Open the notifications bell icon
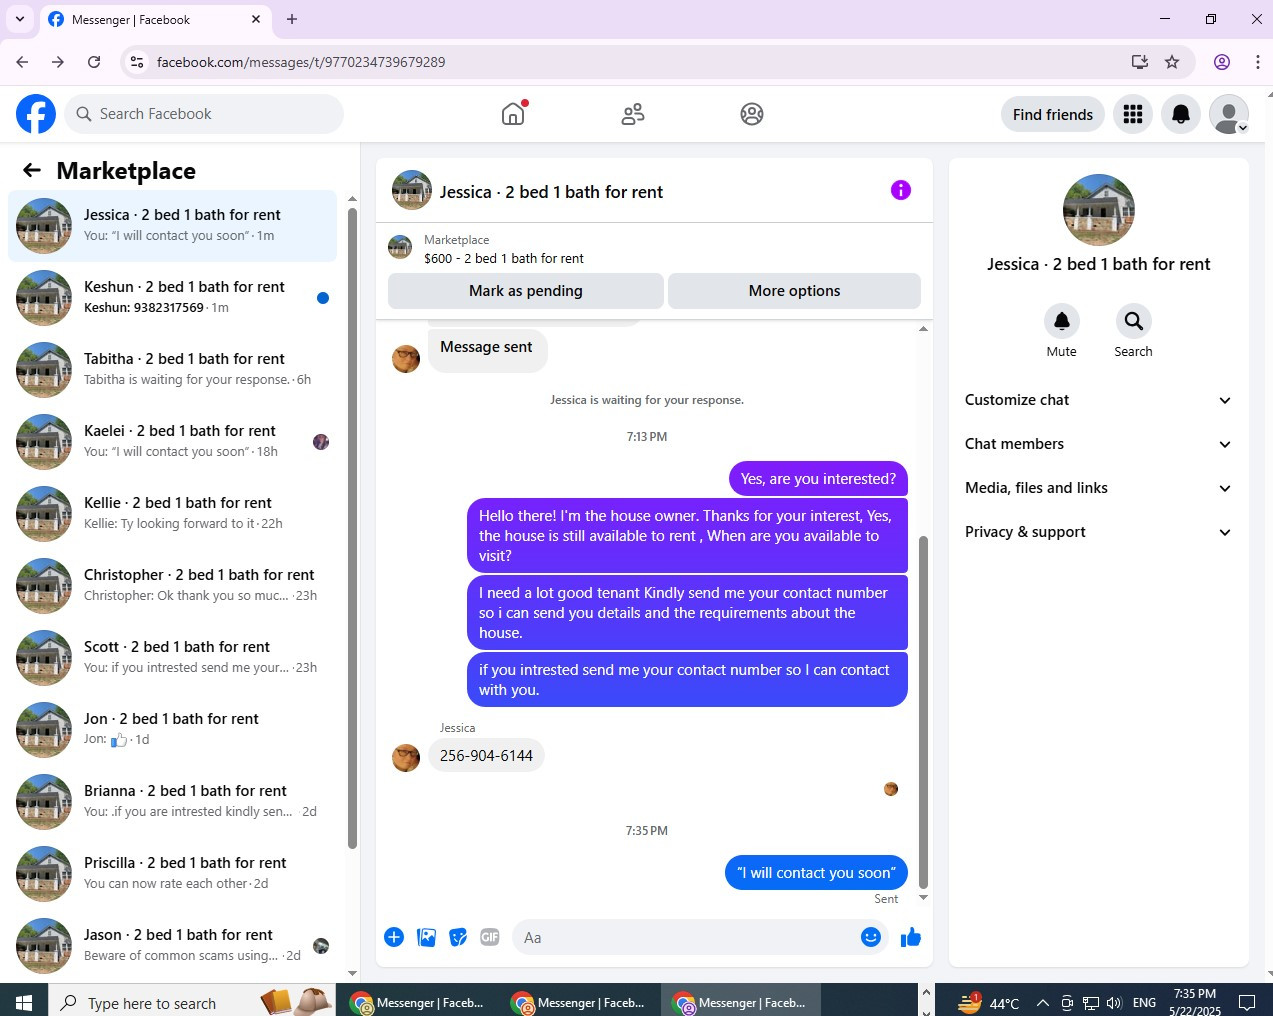This screenshot has width=1273, height=1016. pyautogui.click(x=1181, y=114)
